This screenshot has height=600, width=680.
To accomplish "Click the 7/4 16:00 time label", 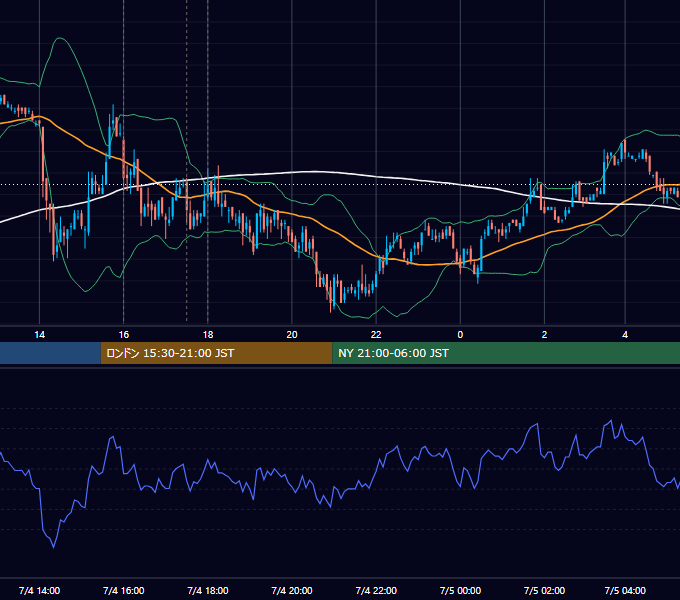I will click(124, 590).
